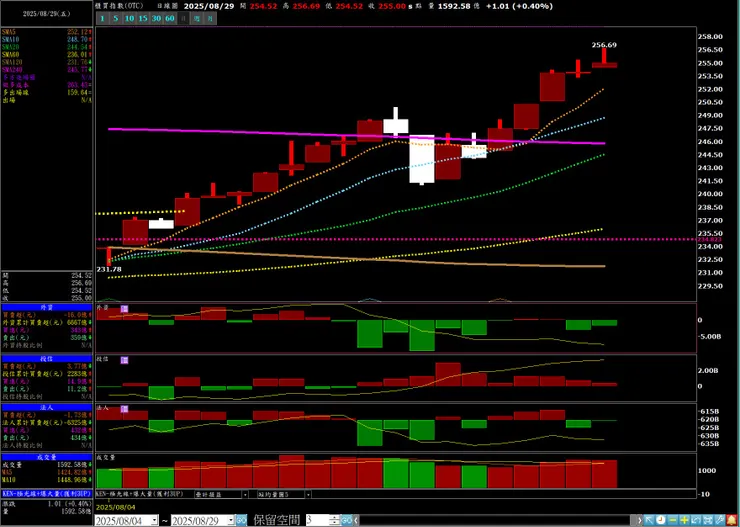Select the 外資 blue panel header
This screenshot has height=527, width=740.
coord(47,307)
